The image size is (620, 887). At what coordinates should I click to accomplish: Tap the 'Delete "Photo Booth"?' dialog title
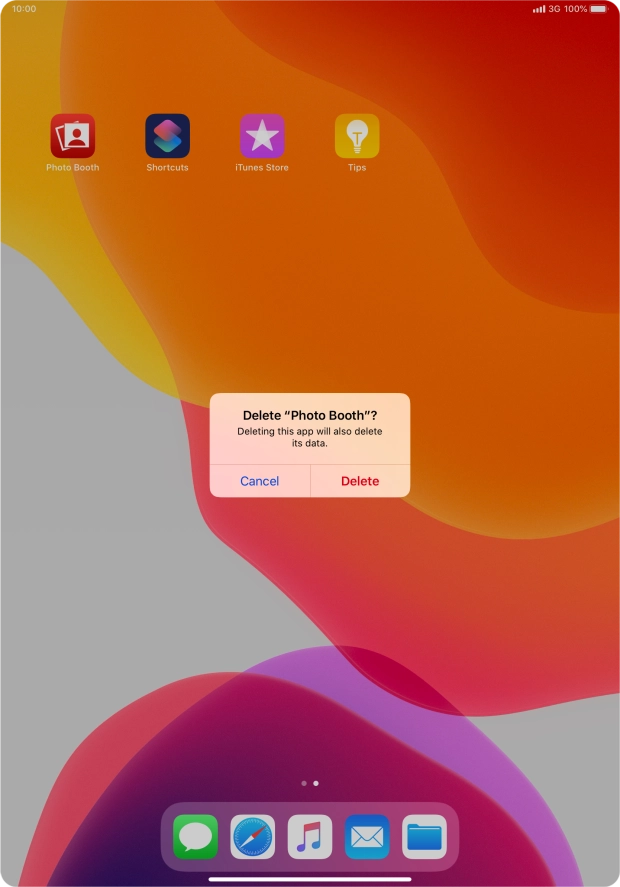tap(310, 415)
